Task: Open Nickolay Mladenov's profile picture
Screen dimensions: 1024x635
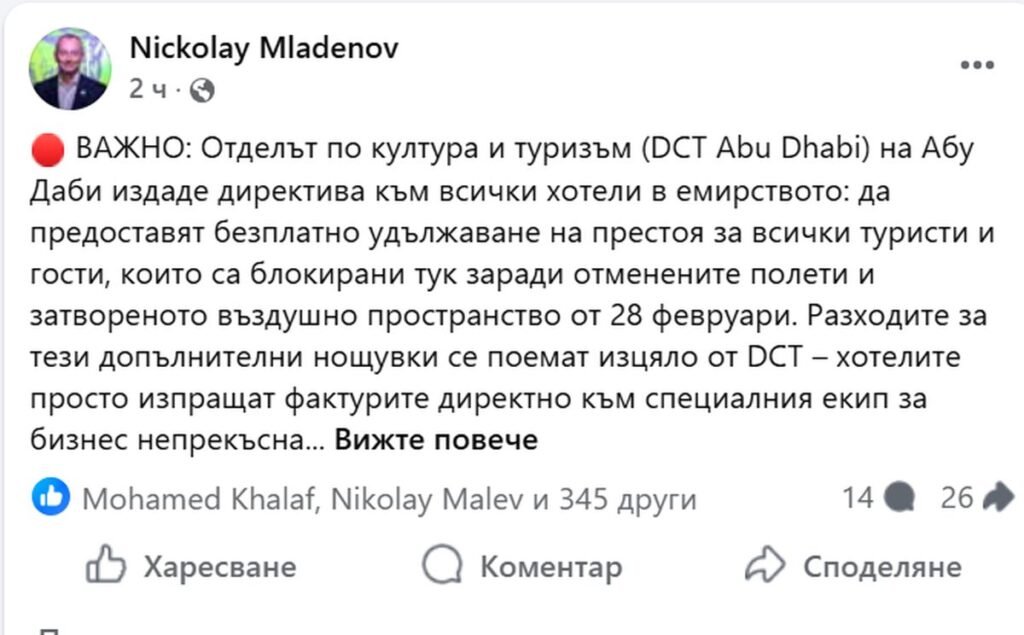Action: [70, 68]
